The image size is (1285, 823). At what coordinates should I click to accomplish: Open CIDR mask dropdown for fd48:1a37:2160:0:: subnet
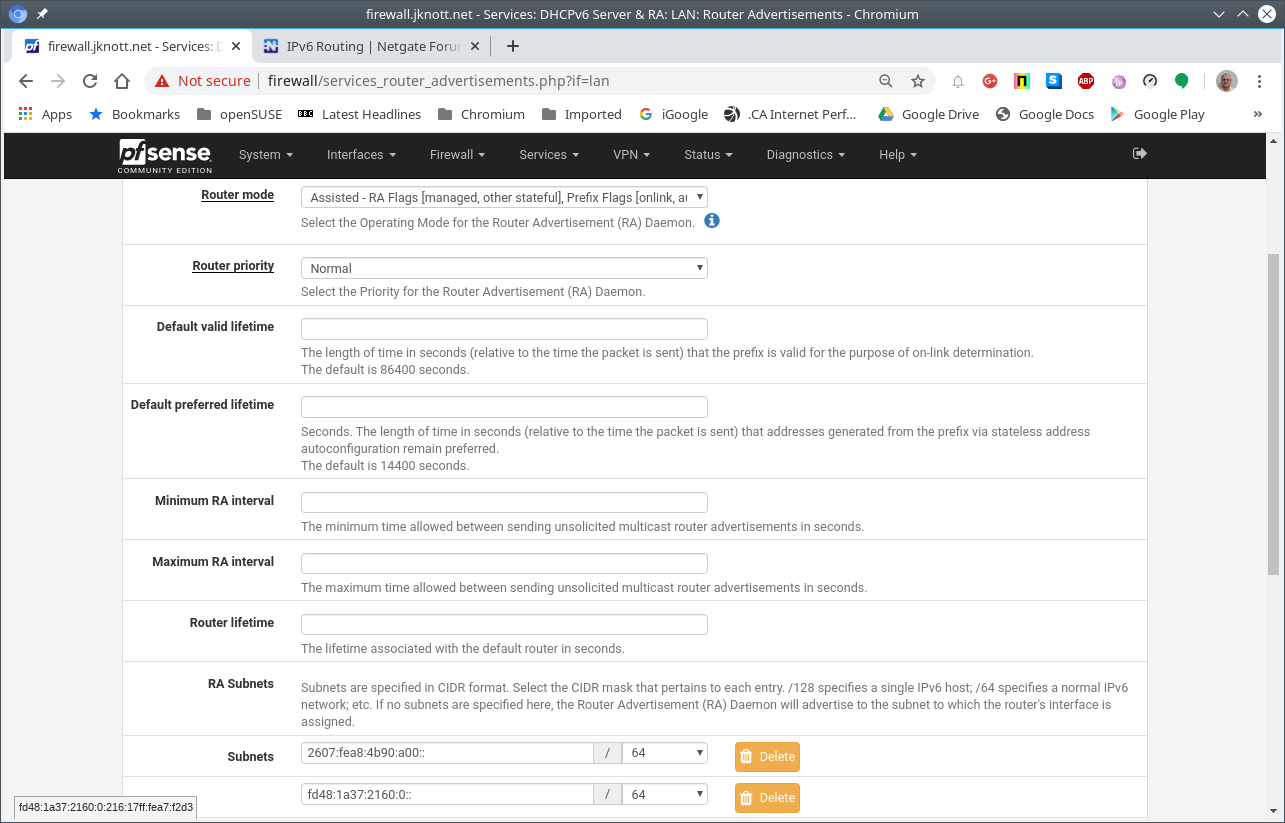664,794
